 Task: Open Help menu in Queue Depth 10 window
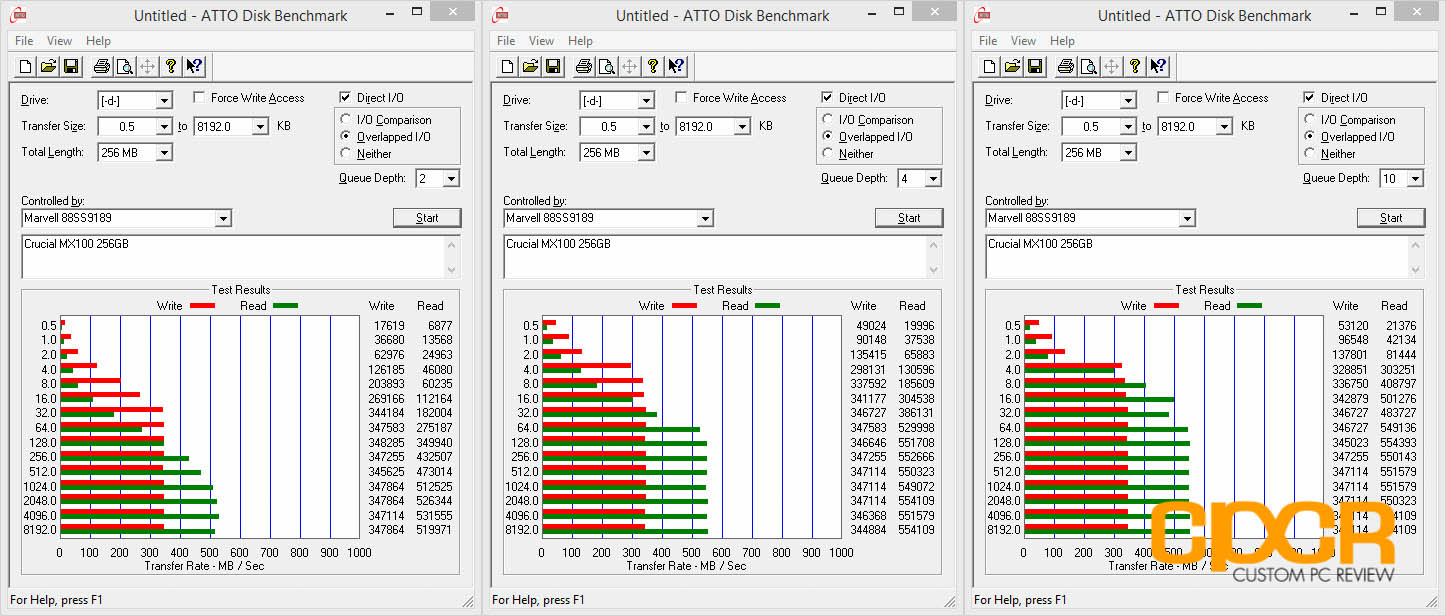coord(1062,41)
